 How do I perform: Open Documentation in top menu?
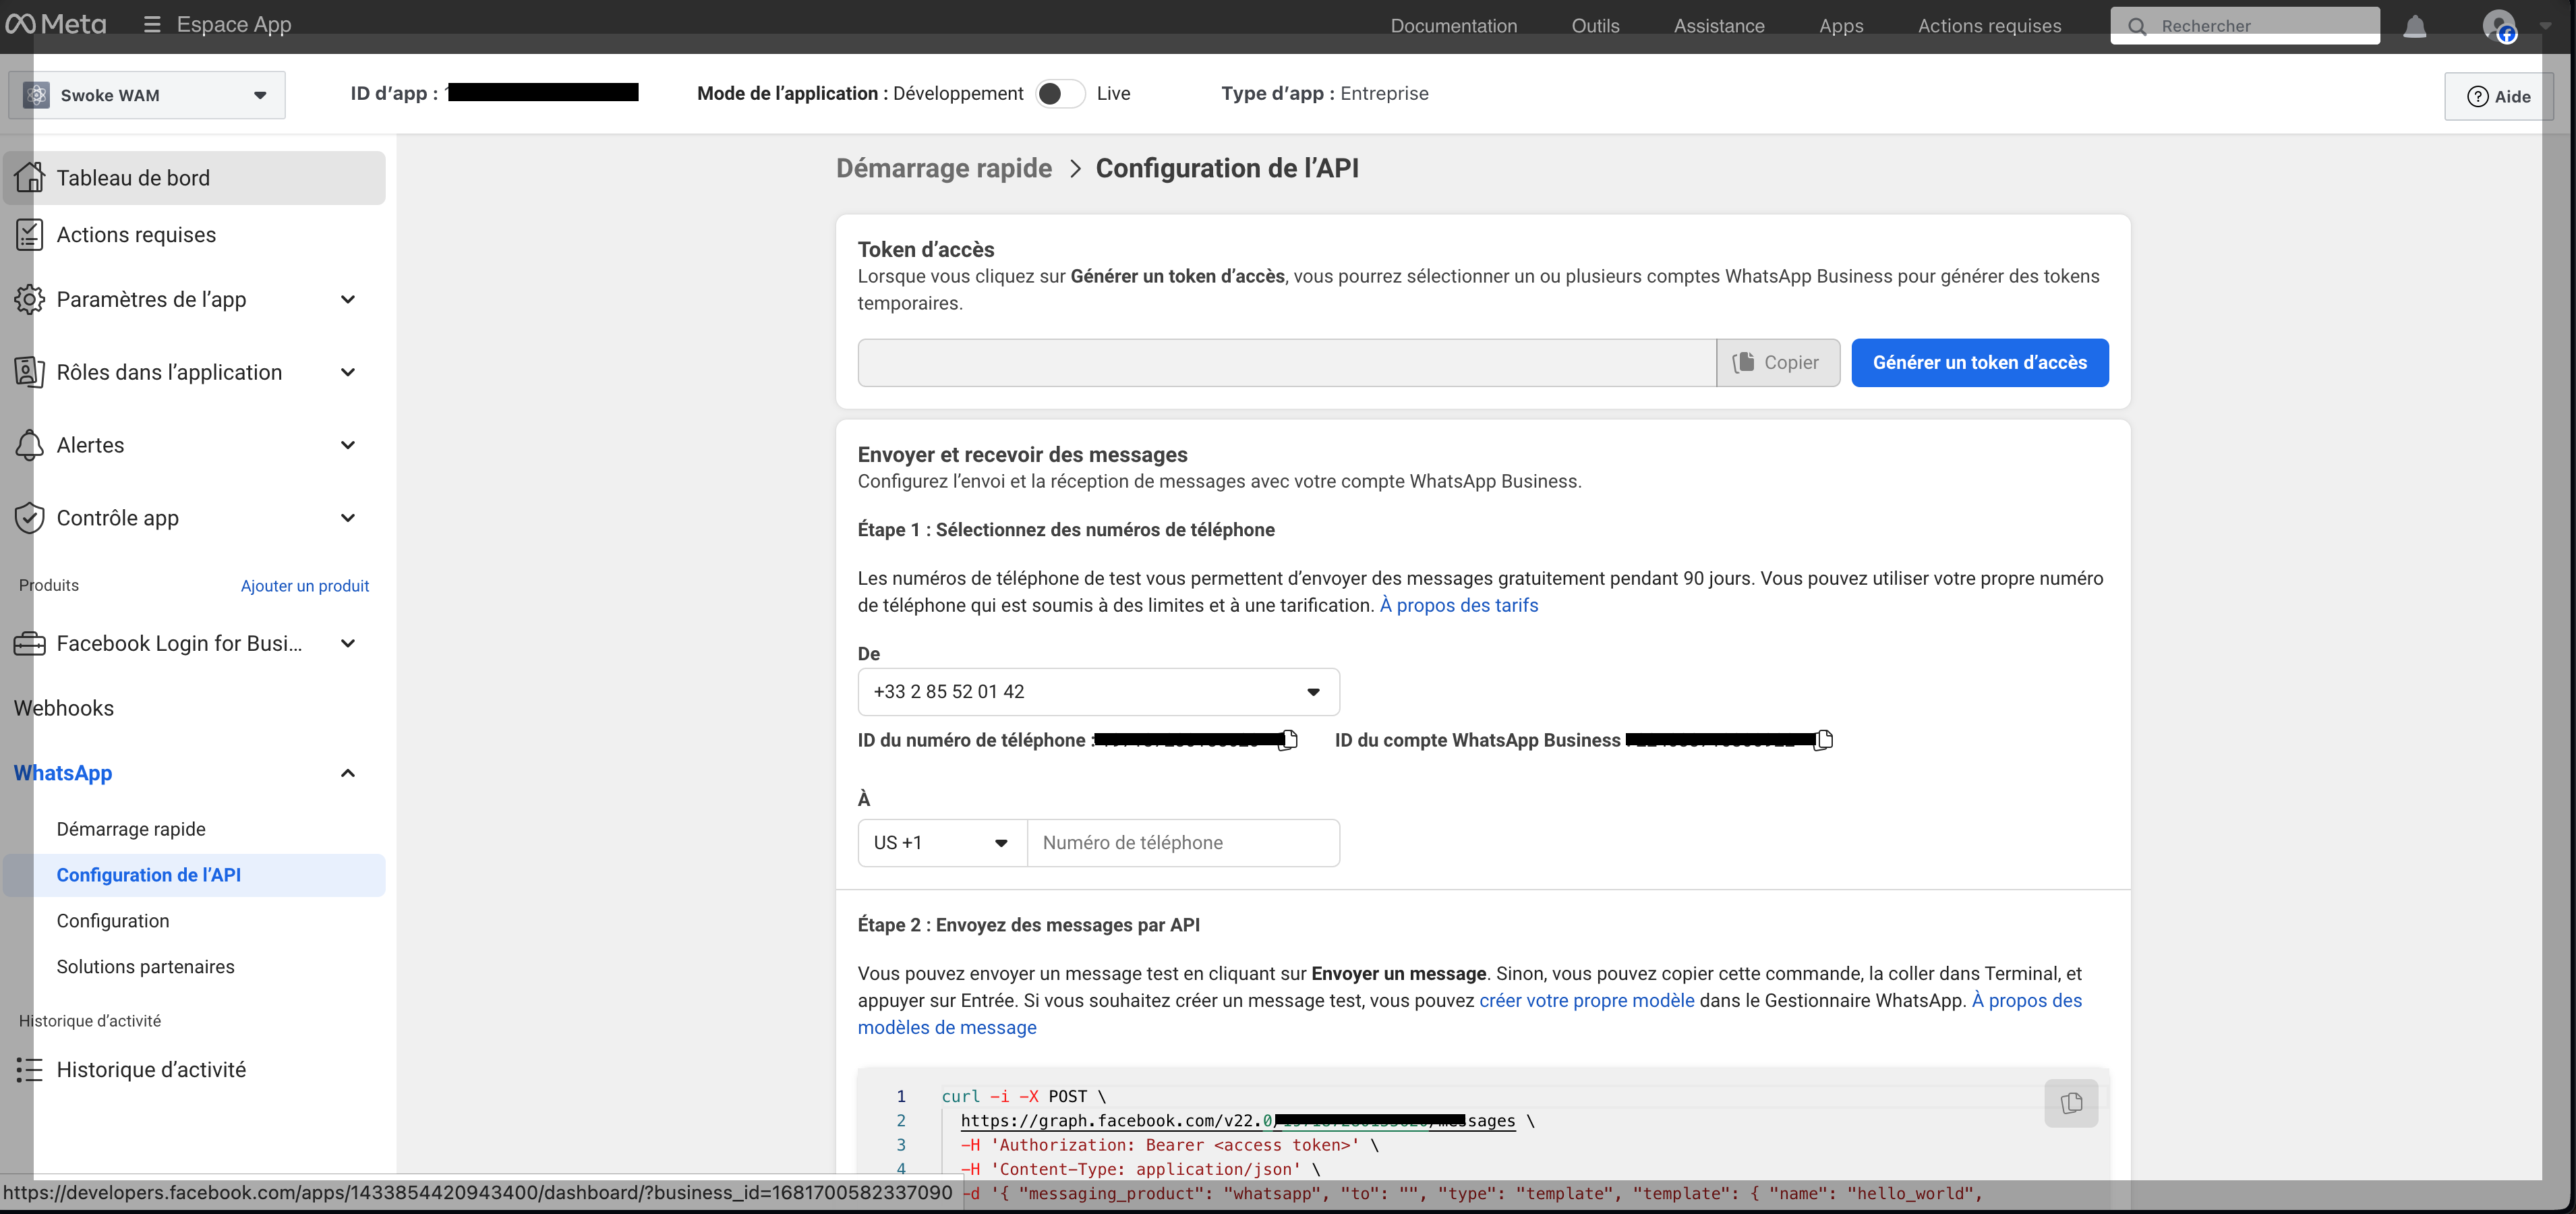click(1453, 26)
